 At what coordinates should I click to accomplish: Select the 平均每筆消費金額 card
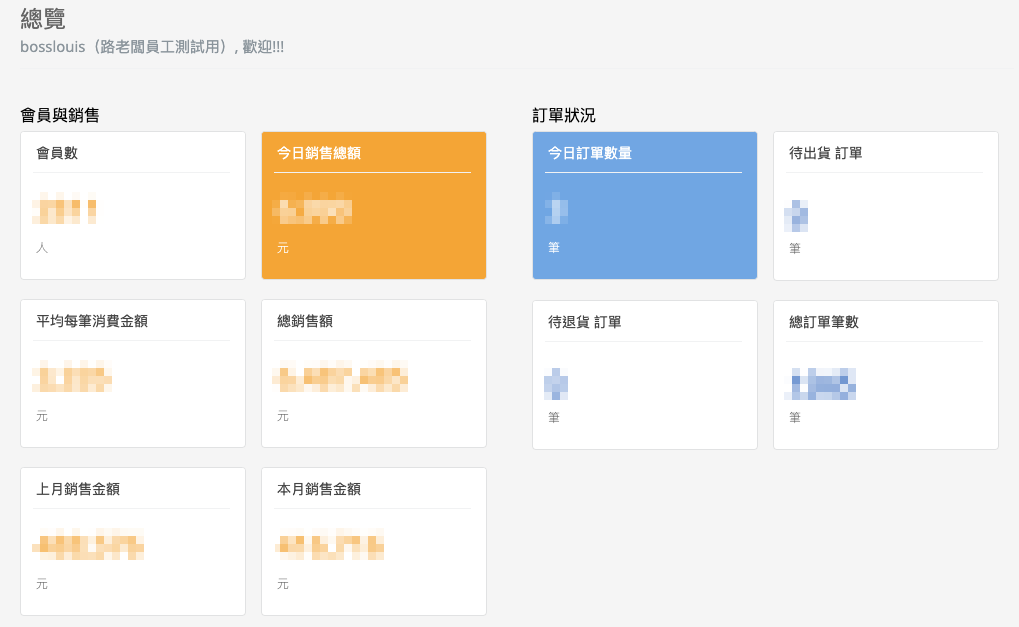(133, 374)
